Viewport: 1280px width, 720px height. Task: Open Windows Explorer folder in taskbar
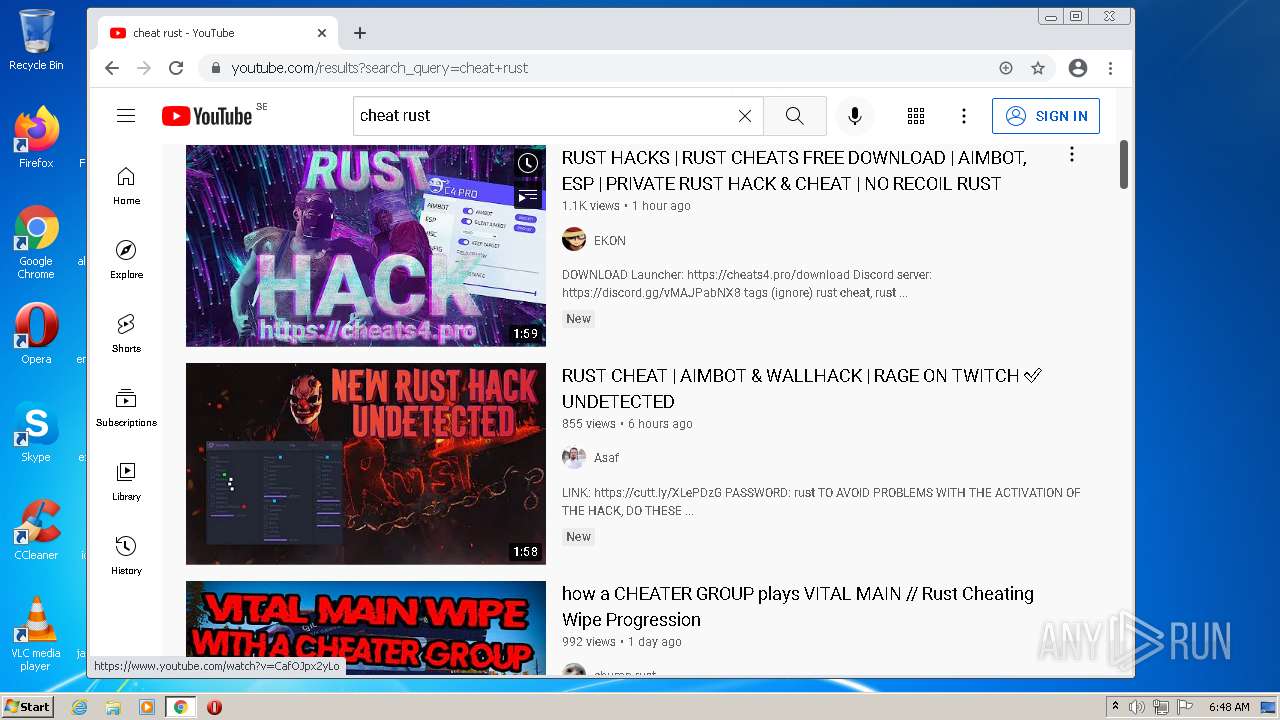click(113, 707)
